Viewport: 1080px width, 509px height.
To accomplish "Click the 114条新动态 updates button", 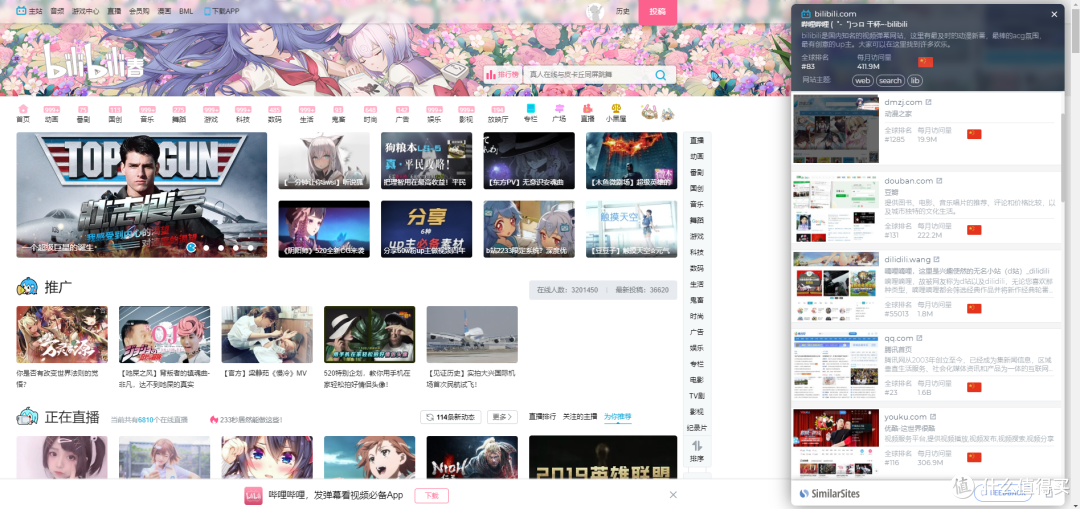I will pyautogui.click(x=448, y=417).
